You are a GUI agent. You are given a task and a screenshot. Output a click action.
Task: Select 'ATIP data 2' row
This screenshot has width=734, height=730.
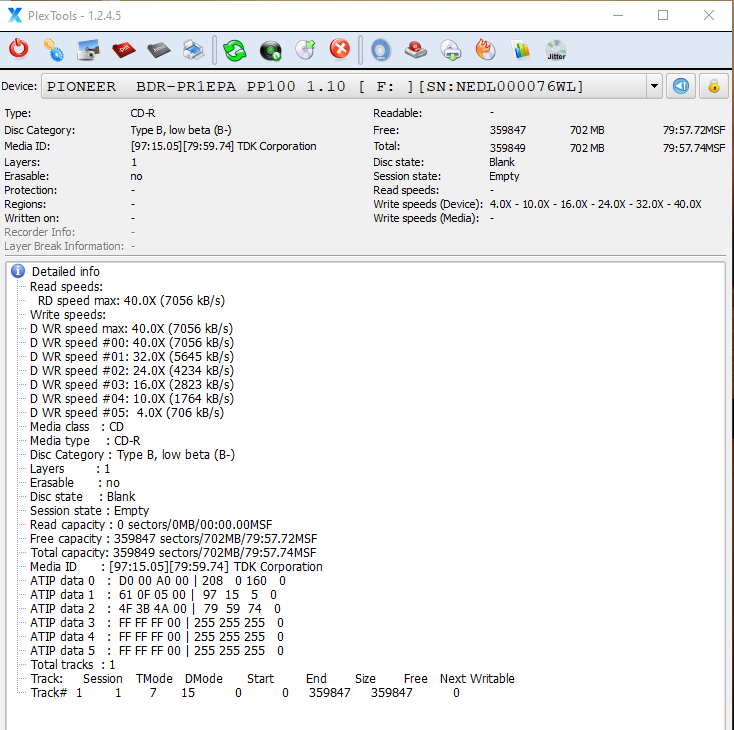(155, 609)
